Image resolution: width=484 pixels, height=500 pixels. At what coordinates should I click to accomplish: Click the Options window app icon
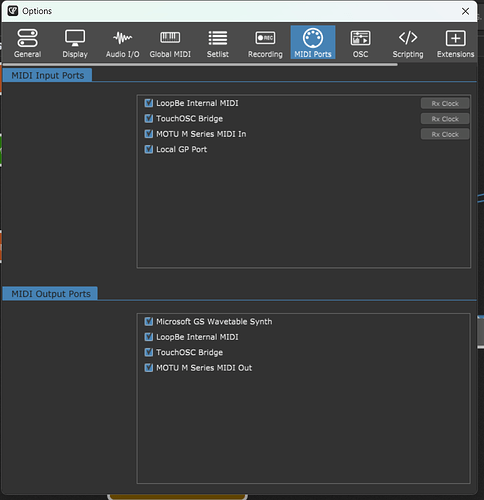pos(13,11)
